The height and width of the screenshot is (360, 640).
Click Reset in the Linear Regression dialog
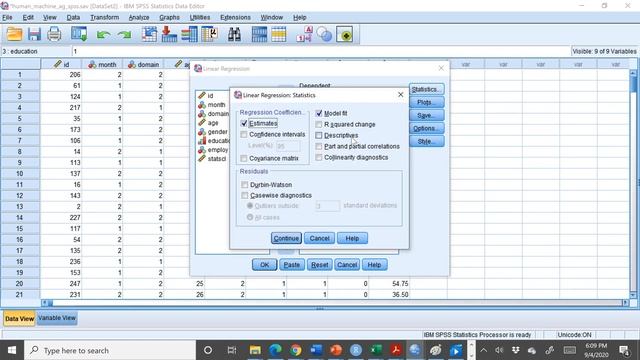(x=320, y=265)
